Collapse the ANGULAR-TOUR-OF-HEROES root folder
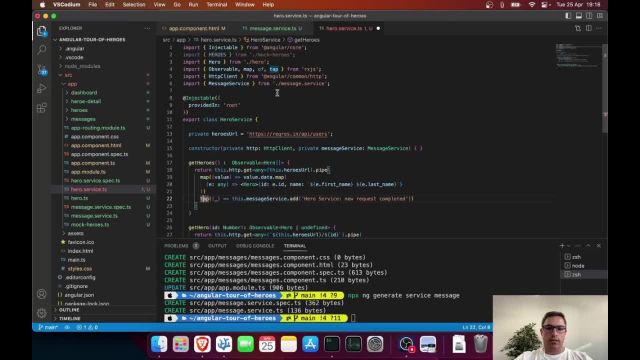 point(92,40)
